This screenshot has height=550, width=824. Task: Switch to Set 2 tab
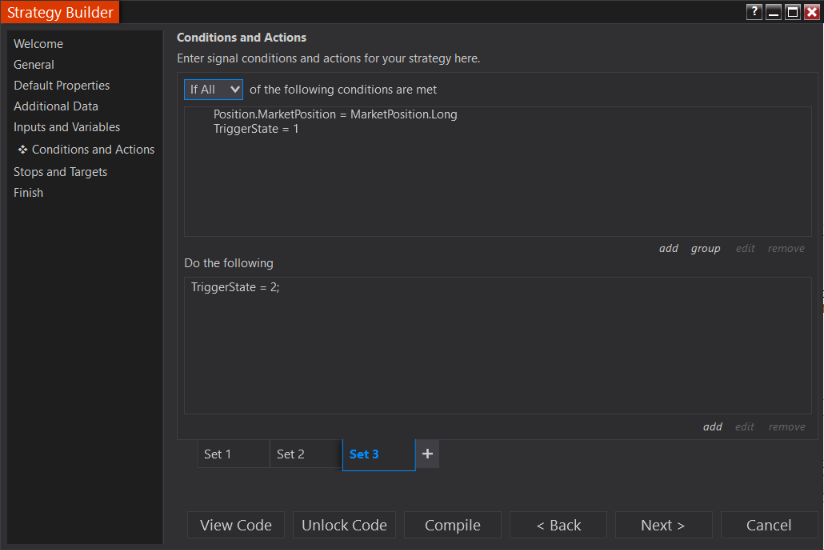pos(291,454)
